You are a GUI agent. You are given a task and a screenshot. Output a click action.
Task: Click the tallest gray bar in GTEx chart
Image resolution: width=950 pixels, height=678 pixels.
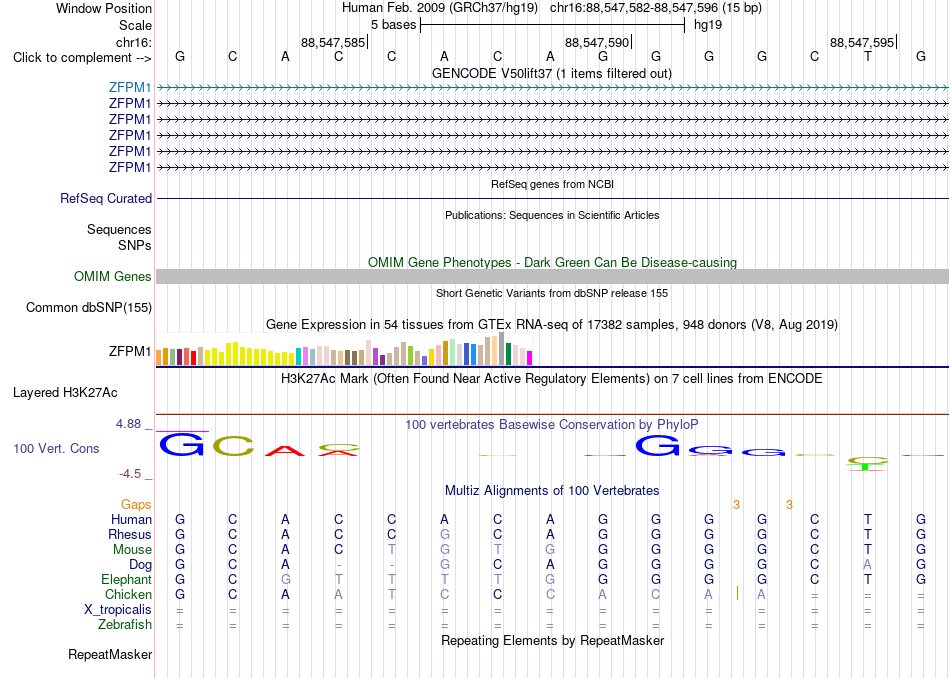coord(502,349)
